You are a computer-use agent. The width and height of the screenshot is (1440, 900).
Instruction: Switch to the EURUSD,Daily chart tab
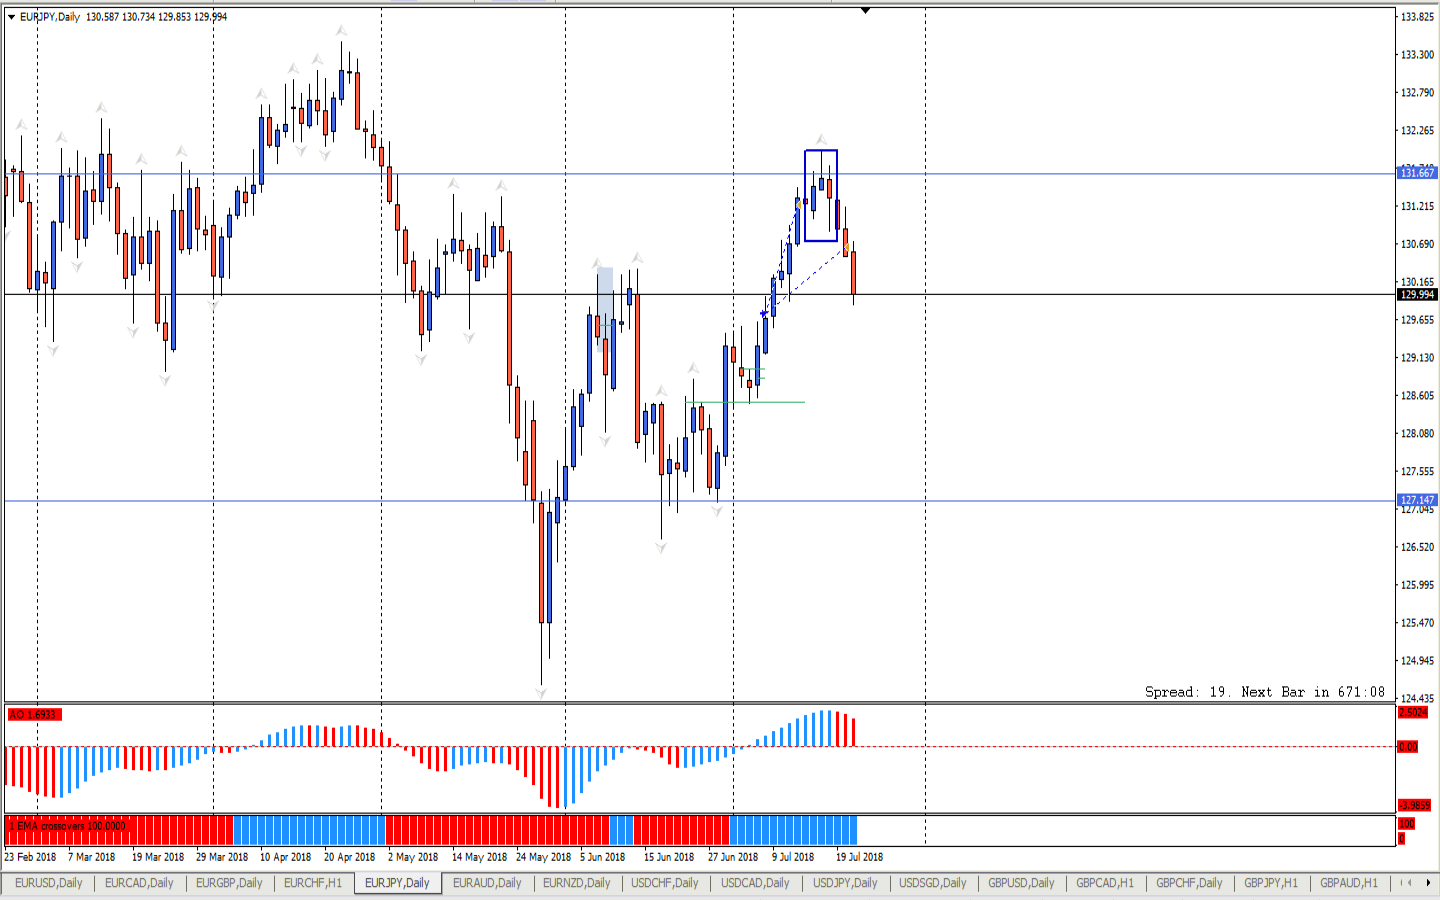tap(48, 883)
